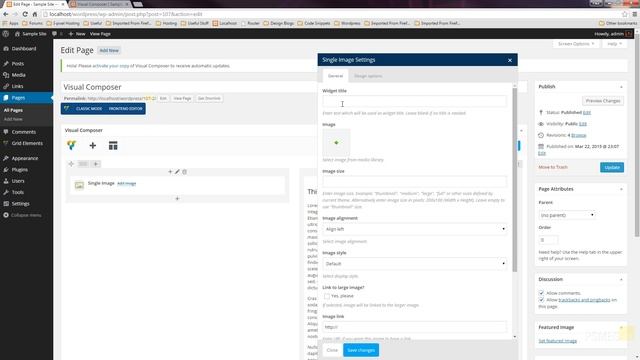Open the WordPress logo menu in admin bar

point(6,34)
